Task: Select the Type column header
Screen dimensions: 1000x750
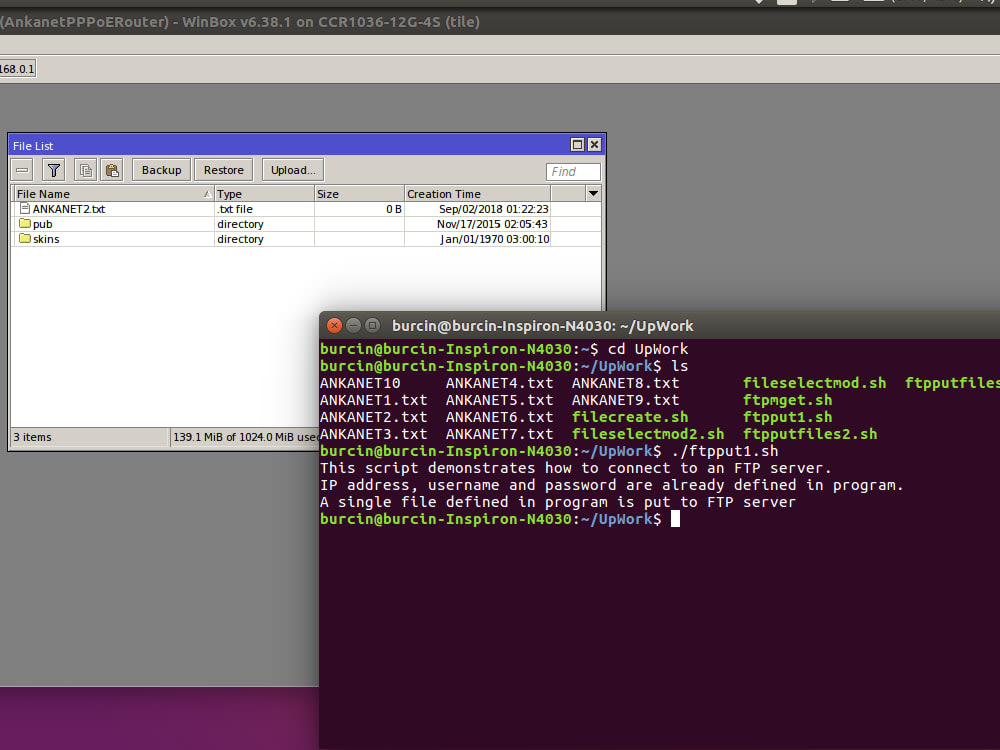Action: pos(235,193)
